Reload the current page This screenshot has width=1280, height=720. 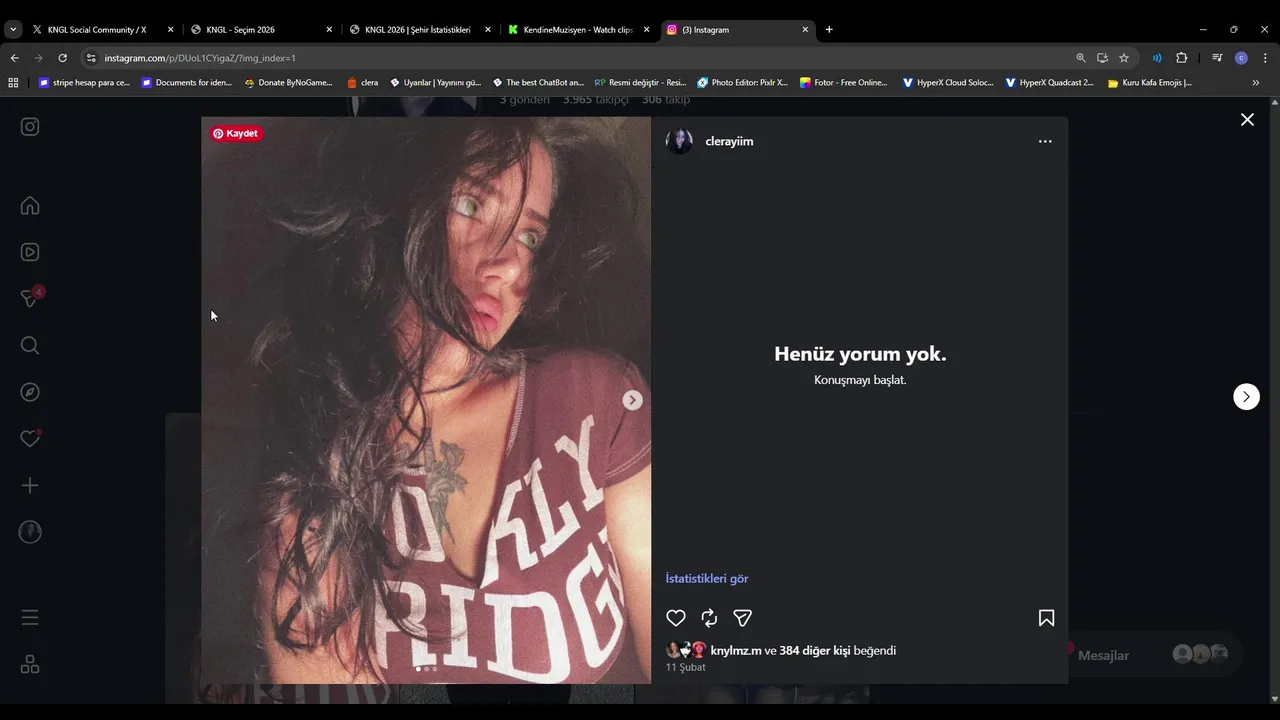tap(62, 58)
